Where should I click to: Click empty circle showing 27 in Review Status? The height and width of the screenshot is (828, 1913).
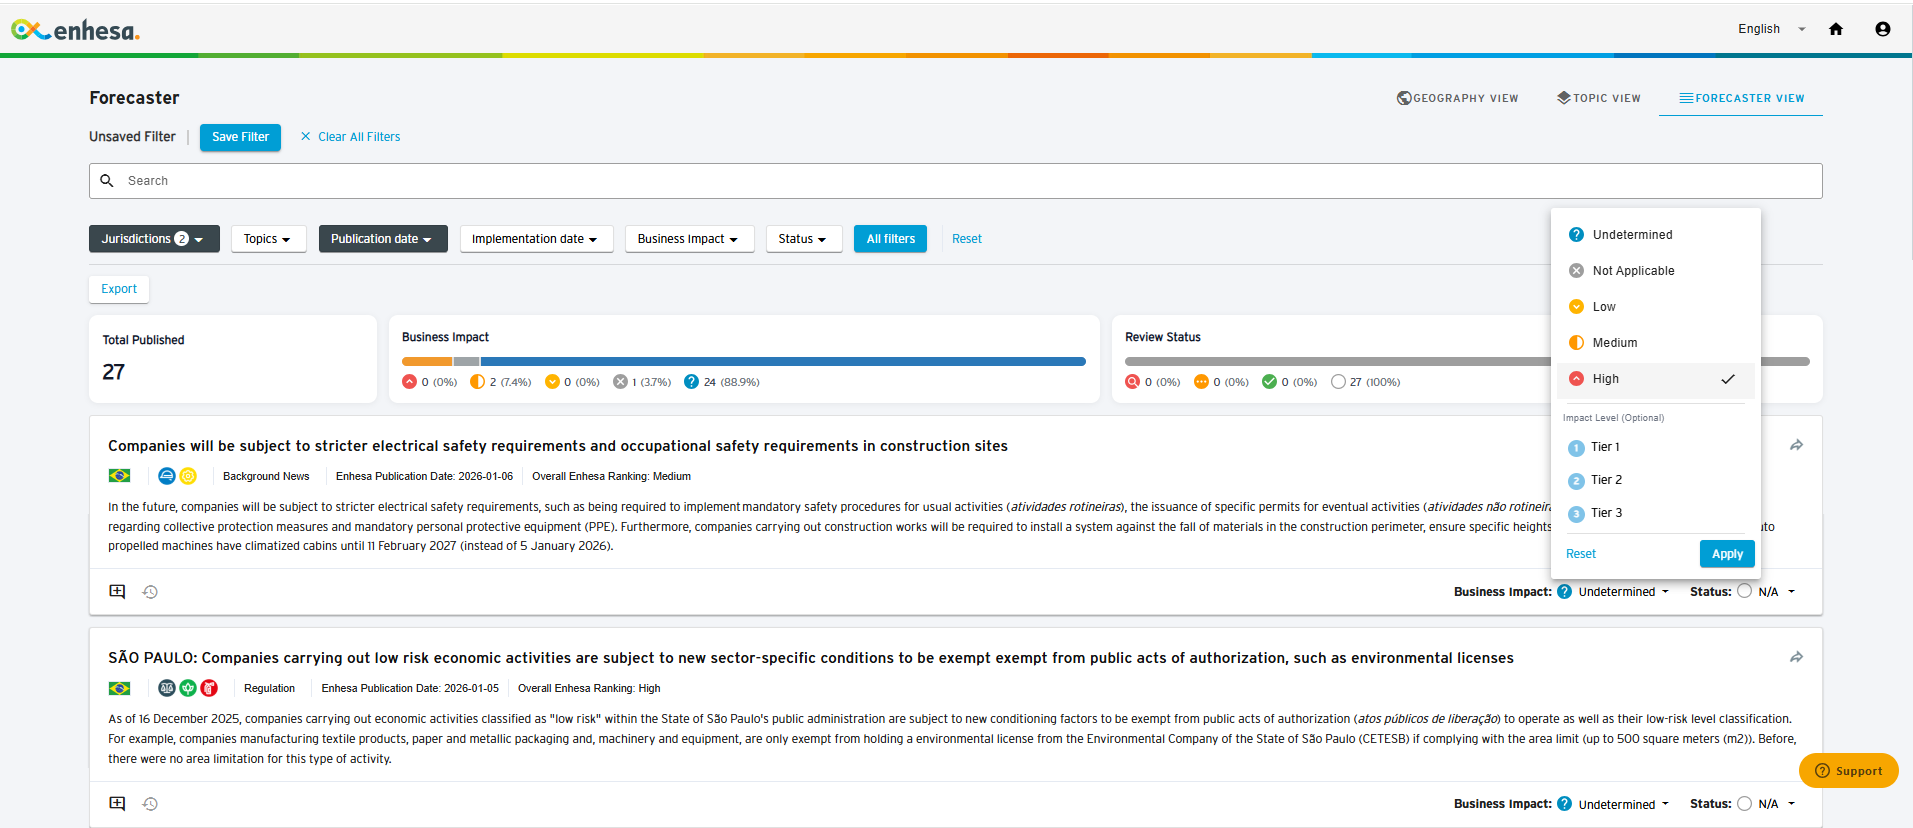tap(1338, 382)
